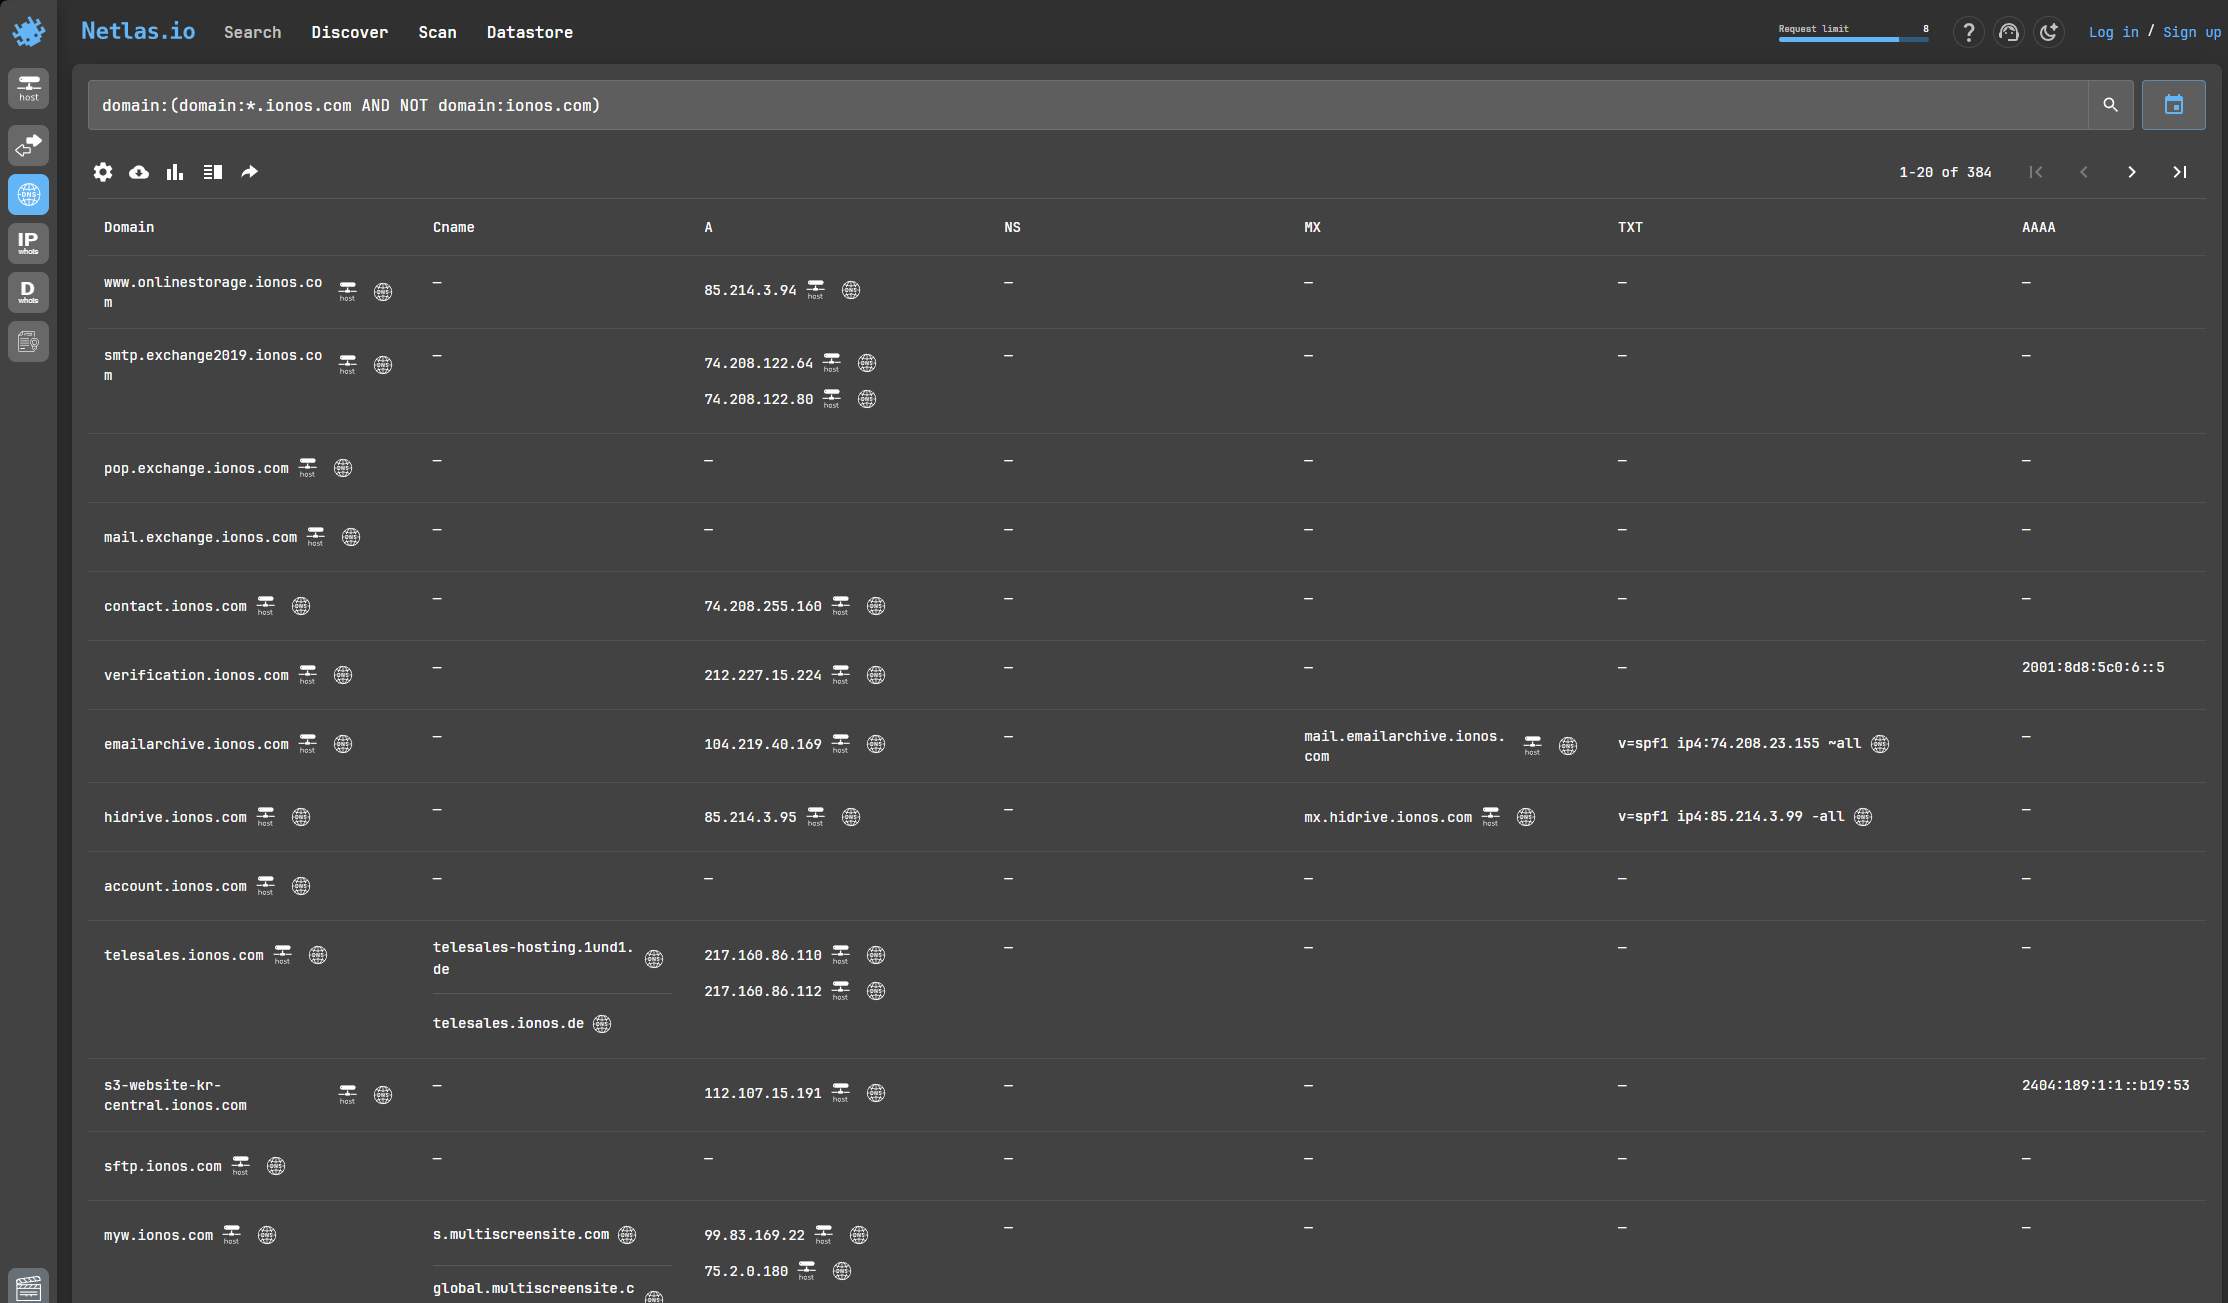This screenshot has height=1303, width=2228.
Task: Click the Request limit progress bar
Action: click(x=1853, y=39)
